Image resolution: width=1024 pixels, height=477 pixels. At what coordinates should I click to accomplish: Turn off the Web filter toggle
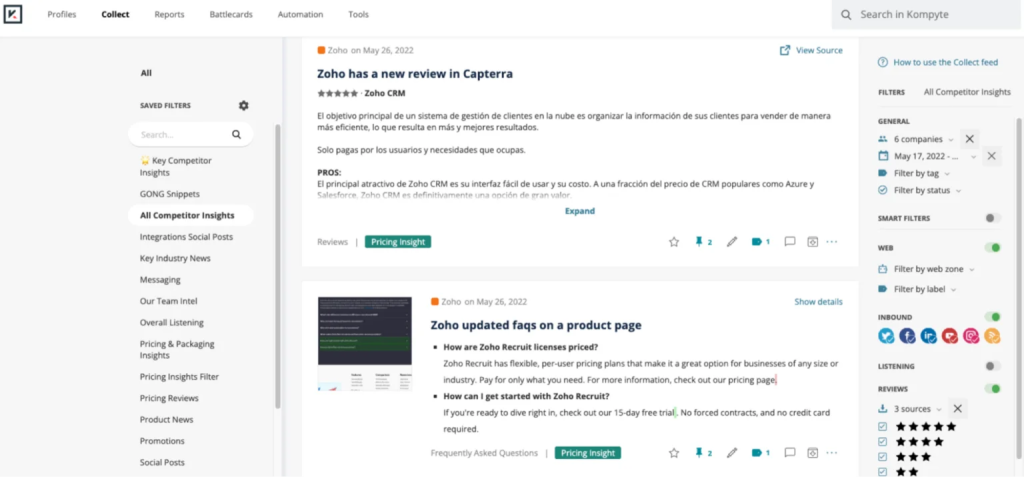[x=992, y=247]
